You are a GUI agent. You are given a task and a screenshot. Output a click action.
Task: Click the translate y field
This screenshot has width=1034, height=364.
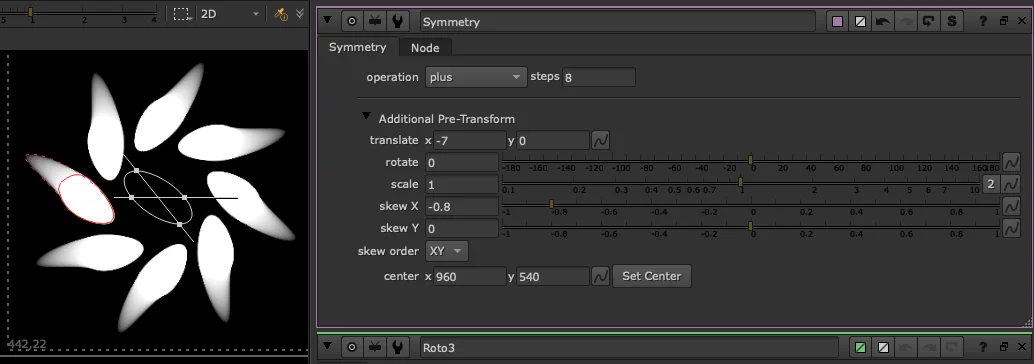pos(553,140)
